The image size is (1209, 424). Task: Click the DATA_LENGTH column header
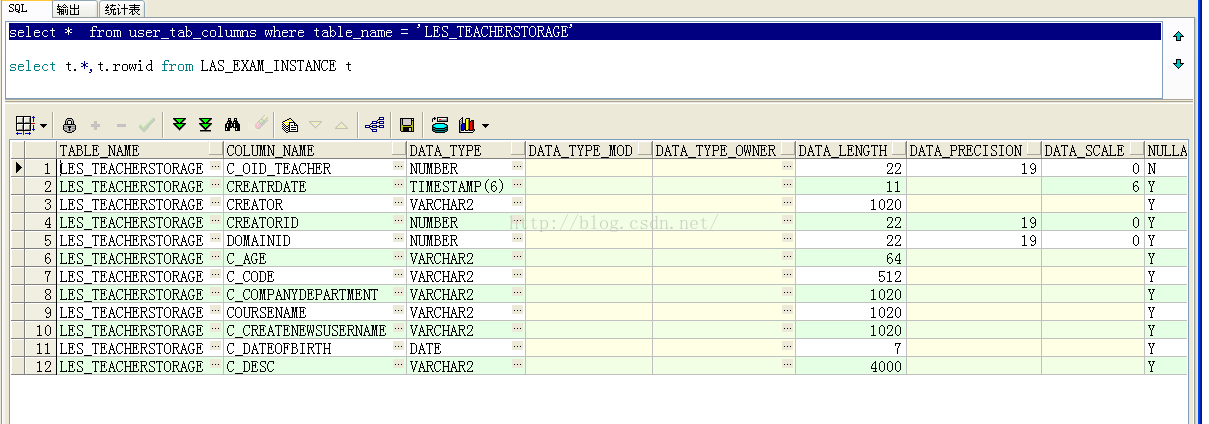pos(850,150)
